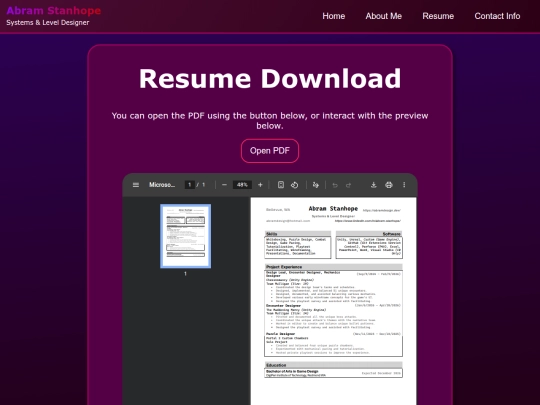Click the Systems & Level Designer subtitle
This screenshot has height=405, width=540.
tap(48, 23)
